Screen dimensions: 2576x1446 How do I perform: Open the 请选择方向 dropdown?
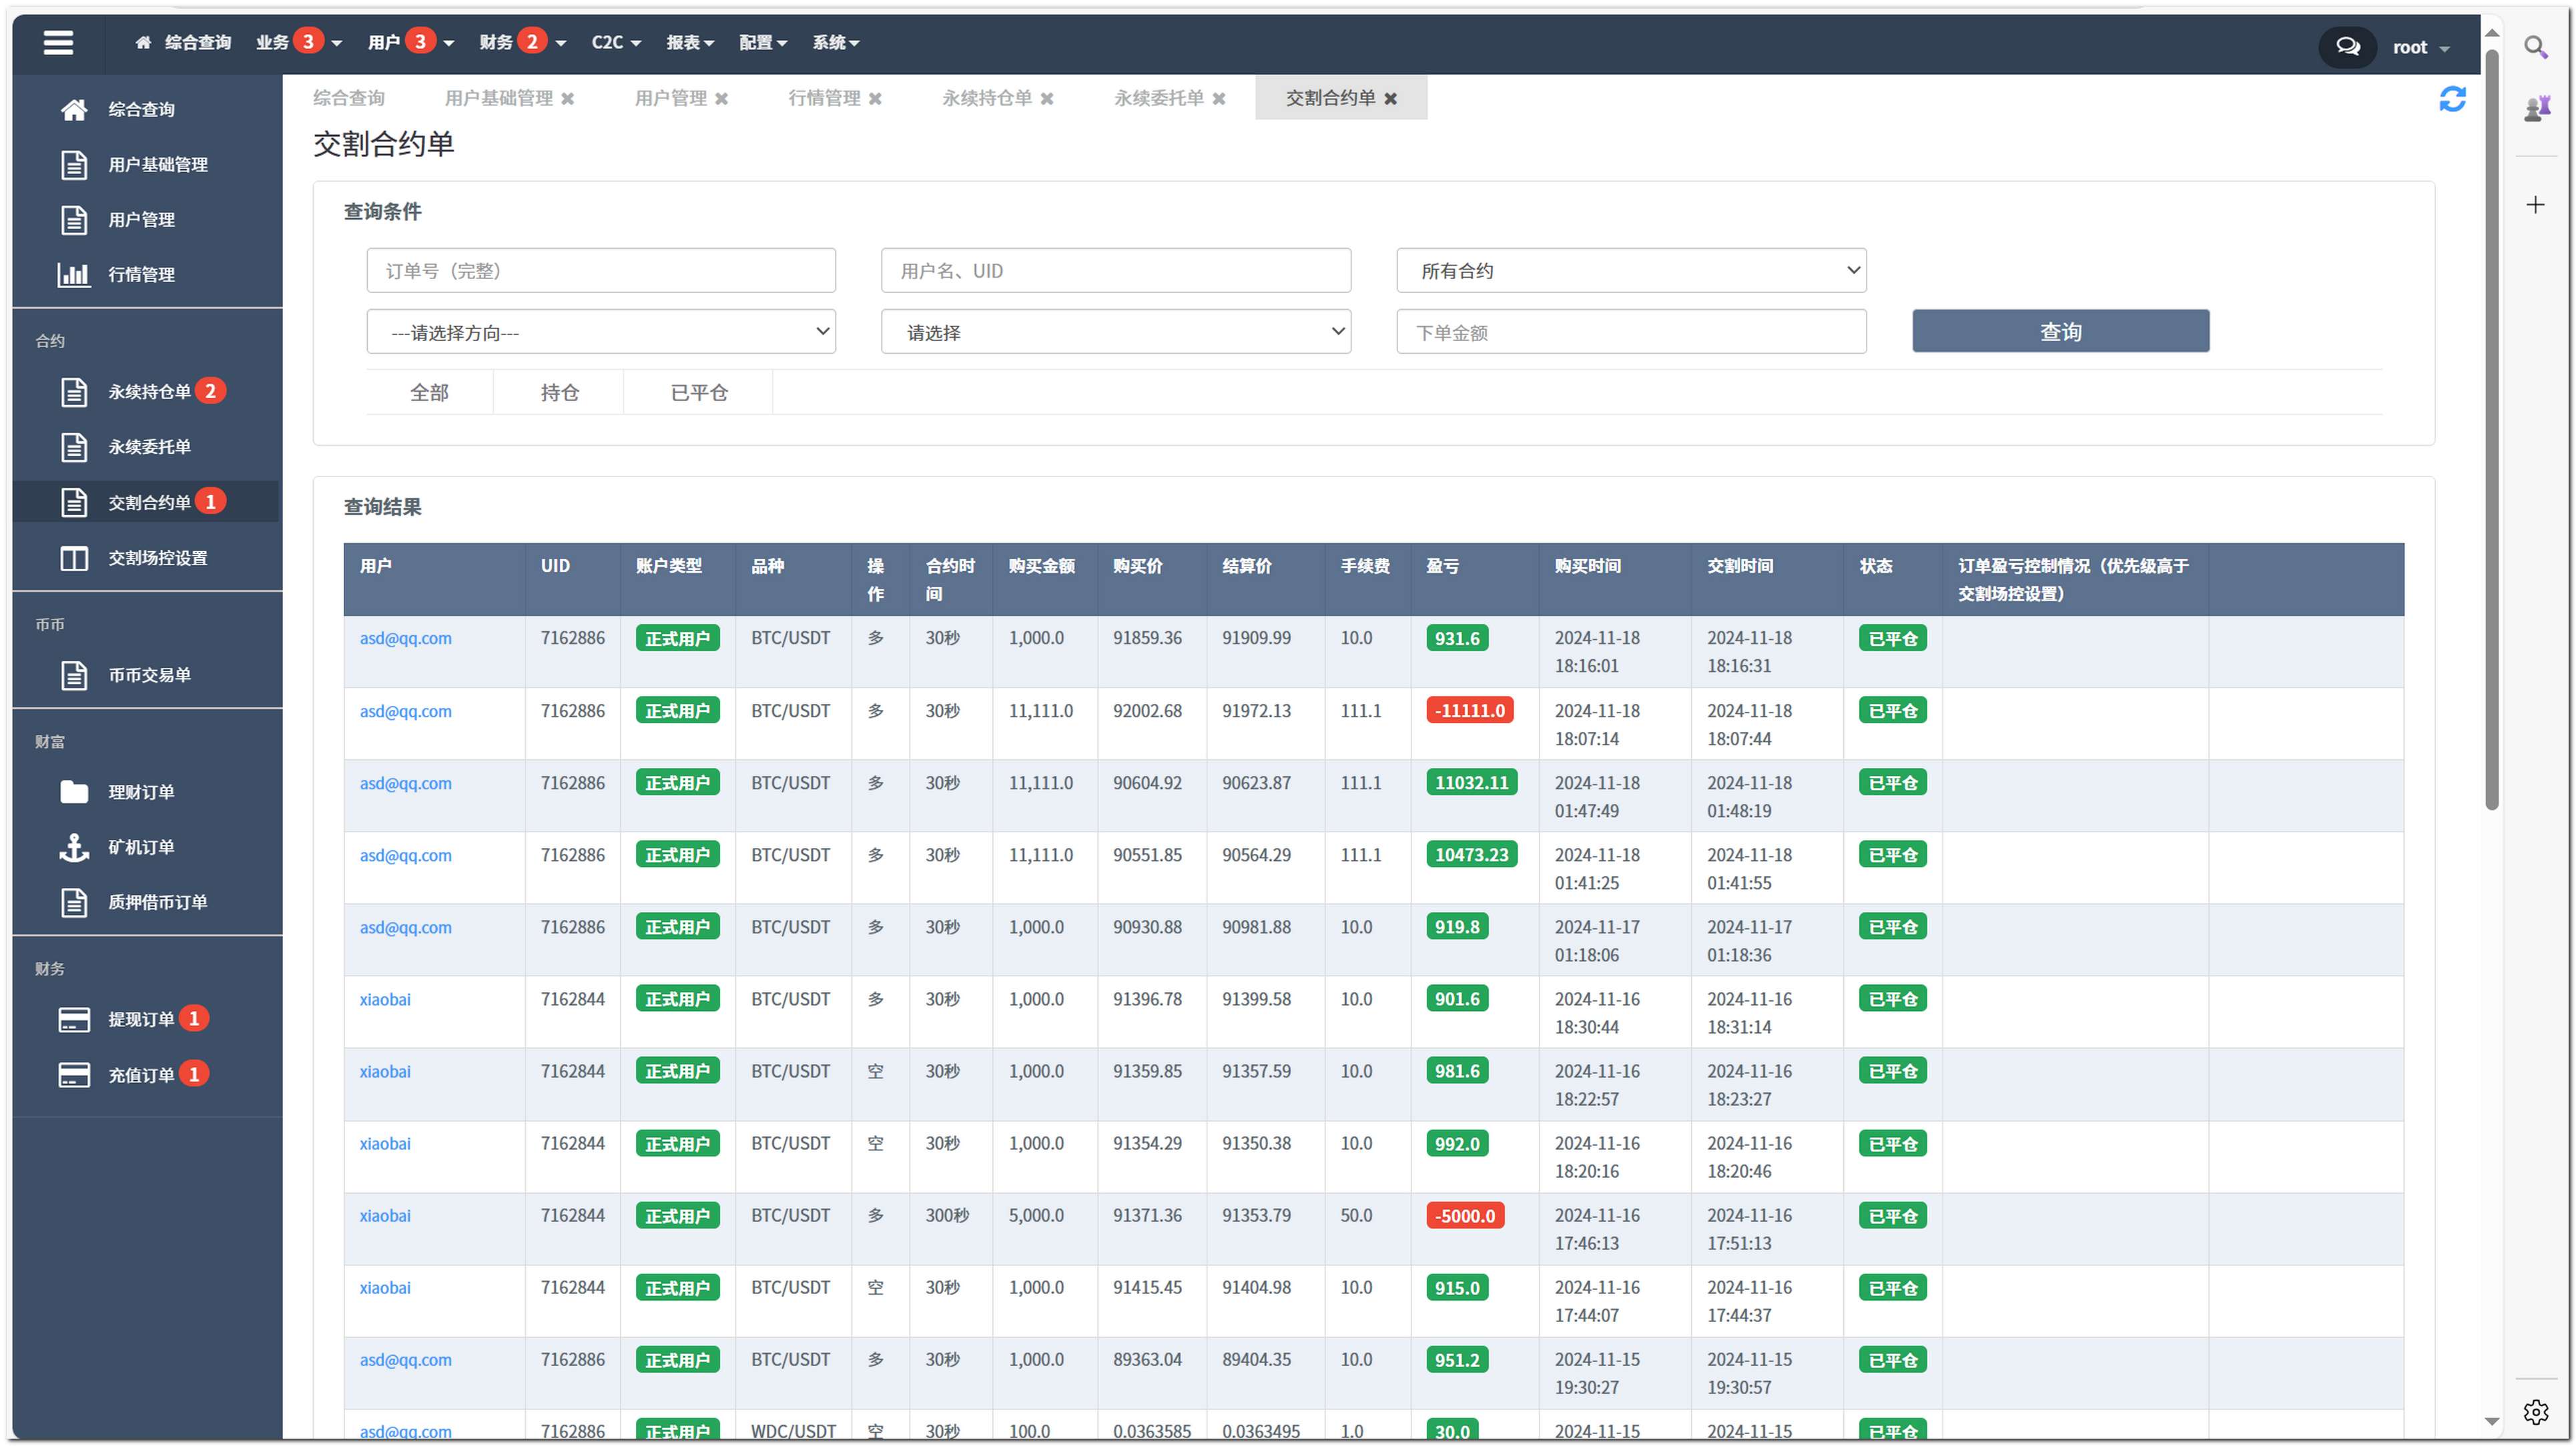pyautogui.click(x=601, y=332)
